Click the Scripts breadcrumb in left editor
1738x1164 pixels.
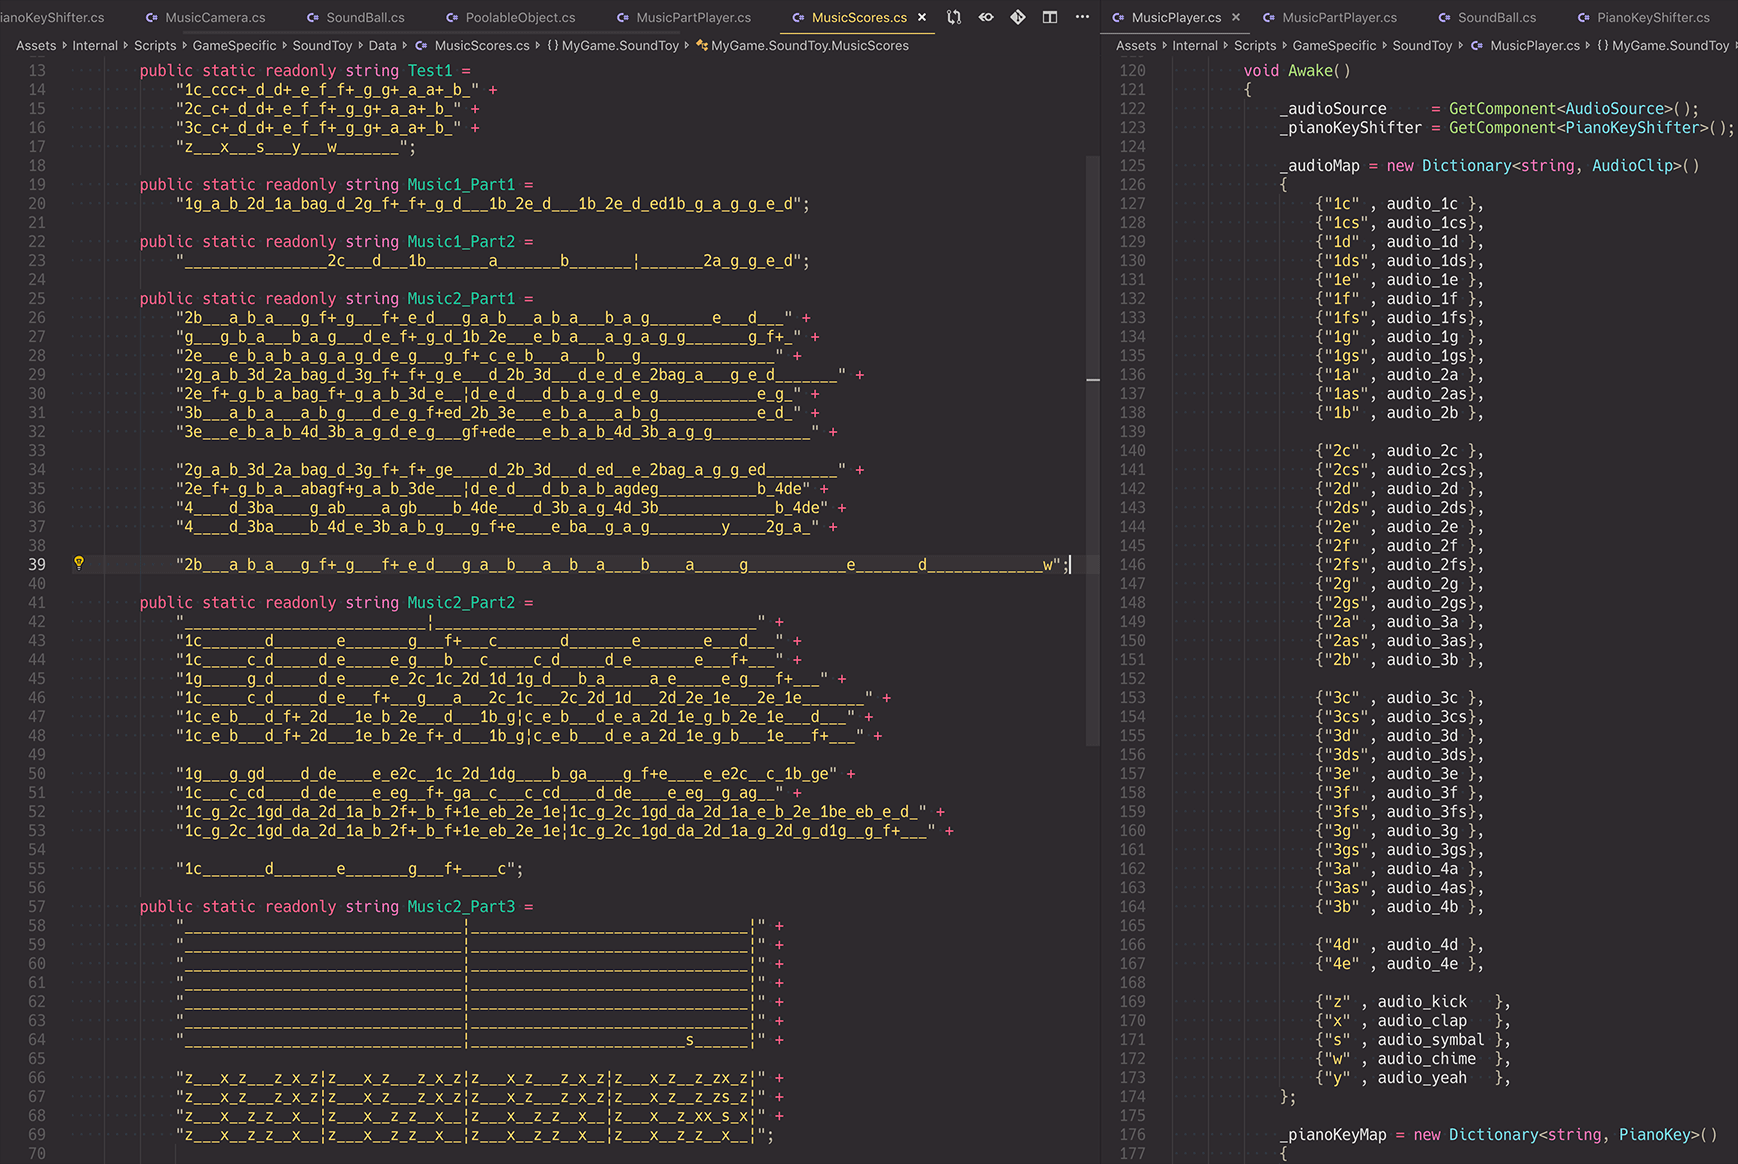(x=155, y=45)
